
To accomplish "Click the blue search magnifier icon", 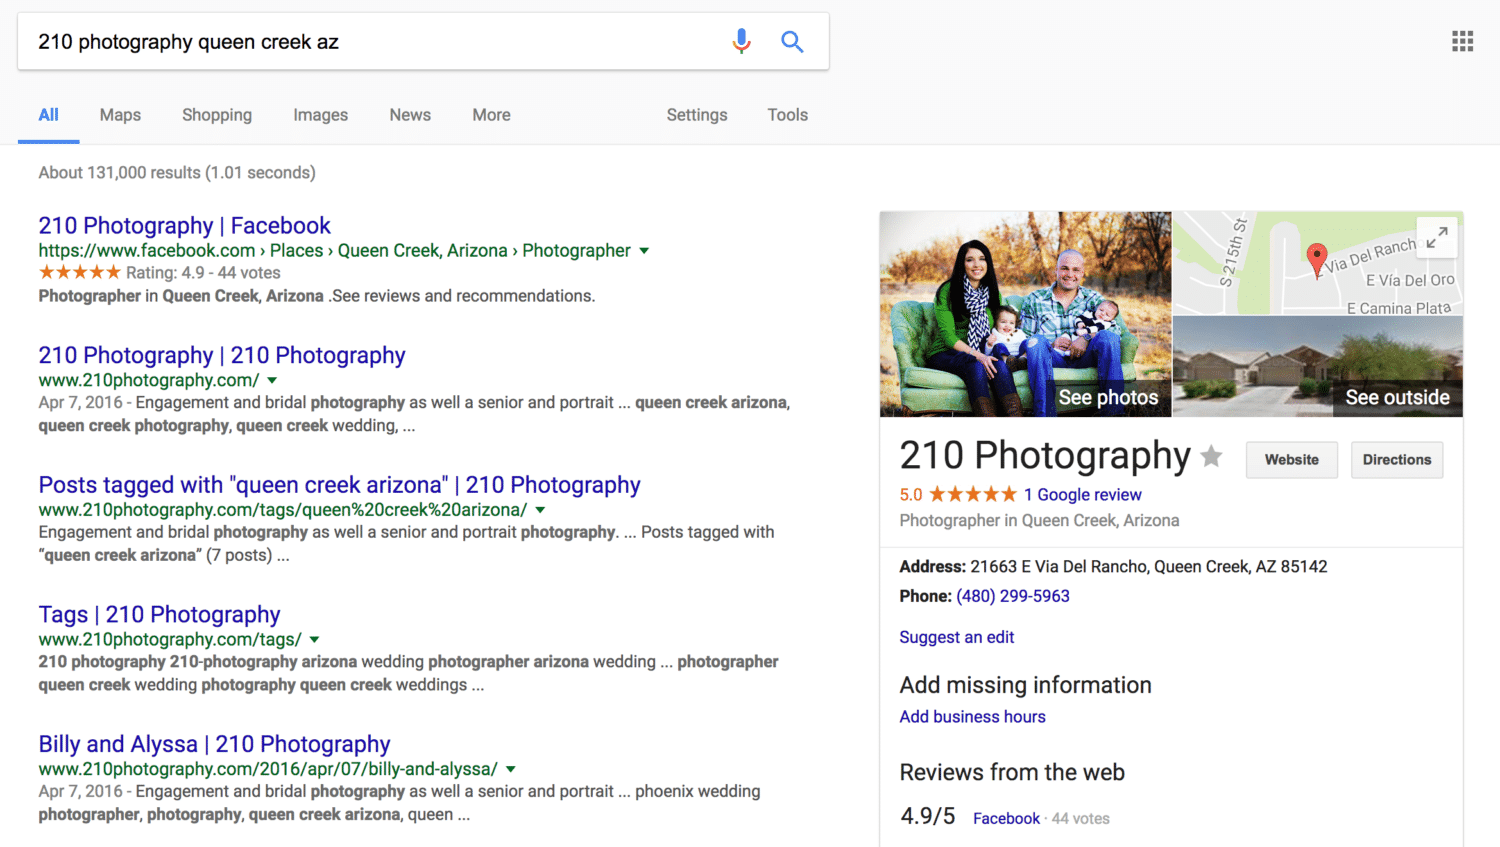I will [x=792, y=41].
